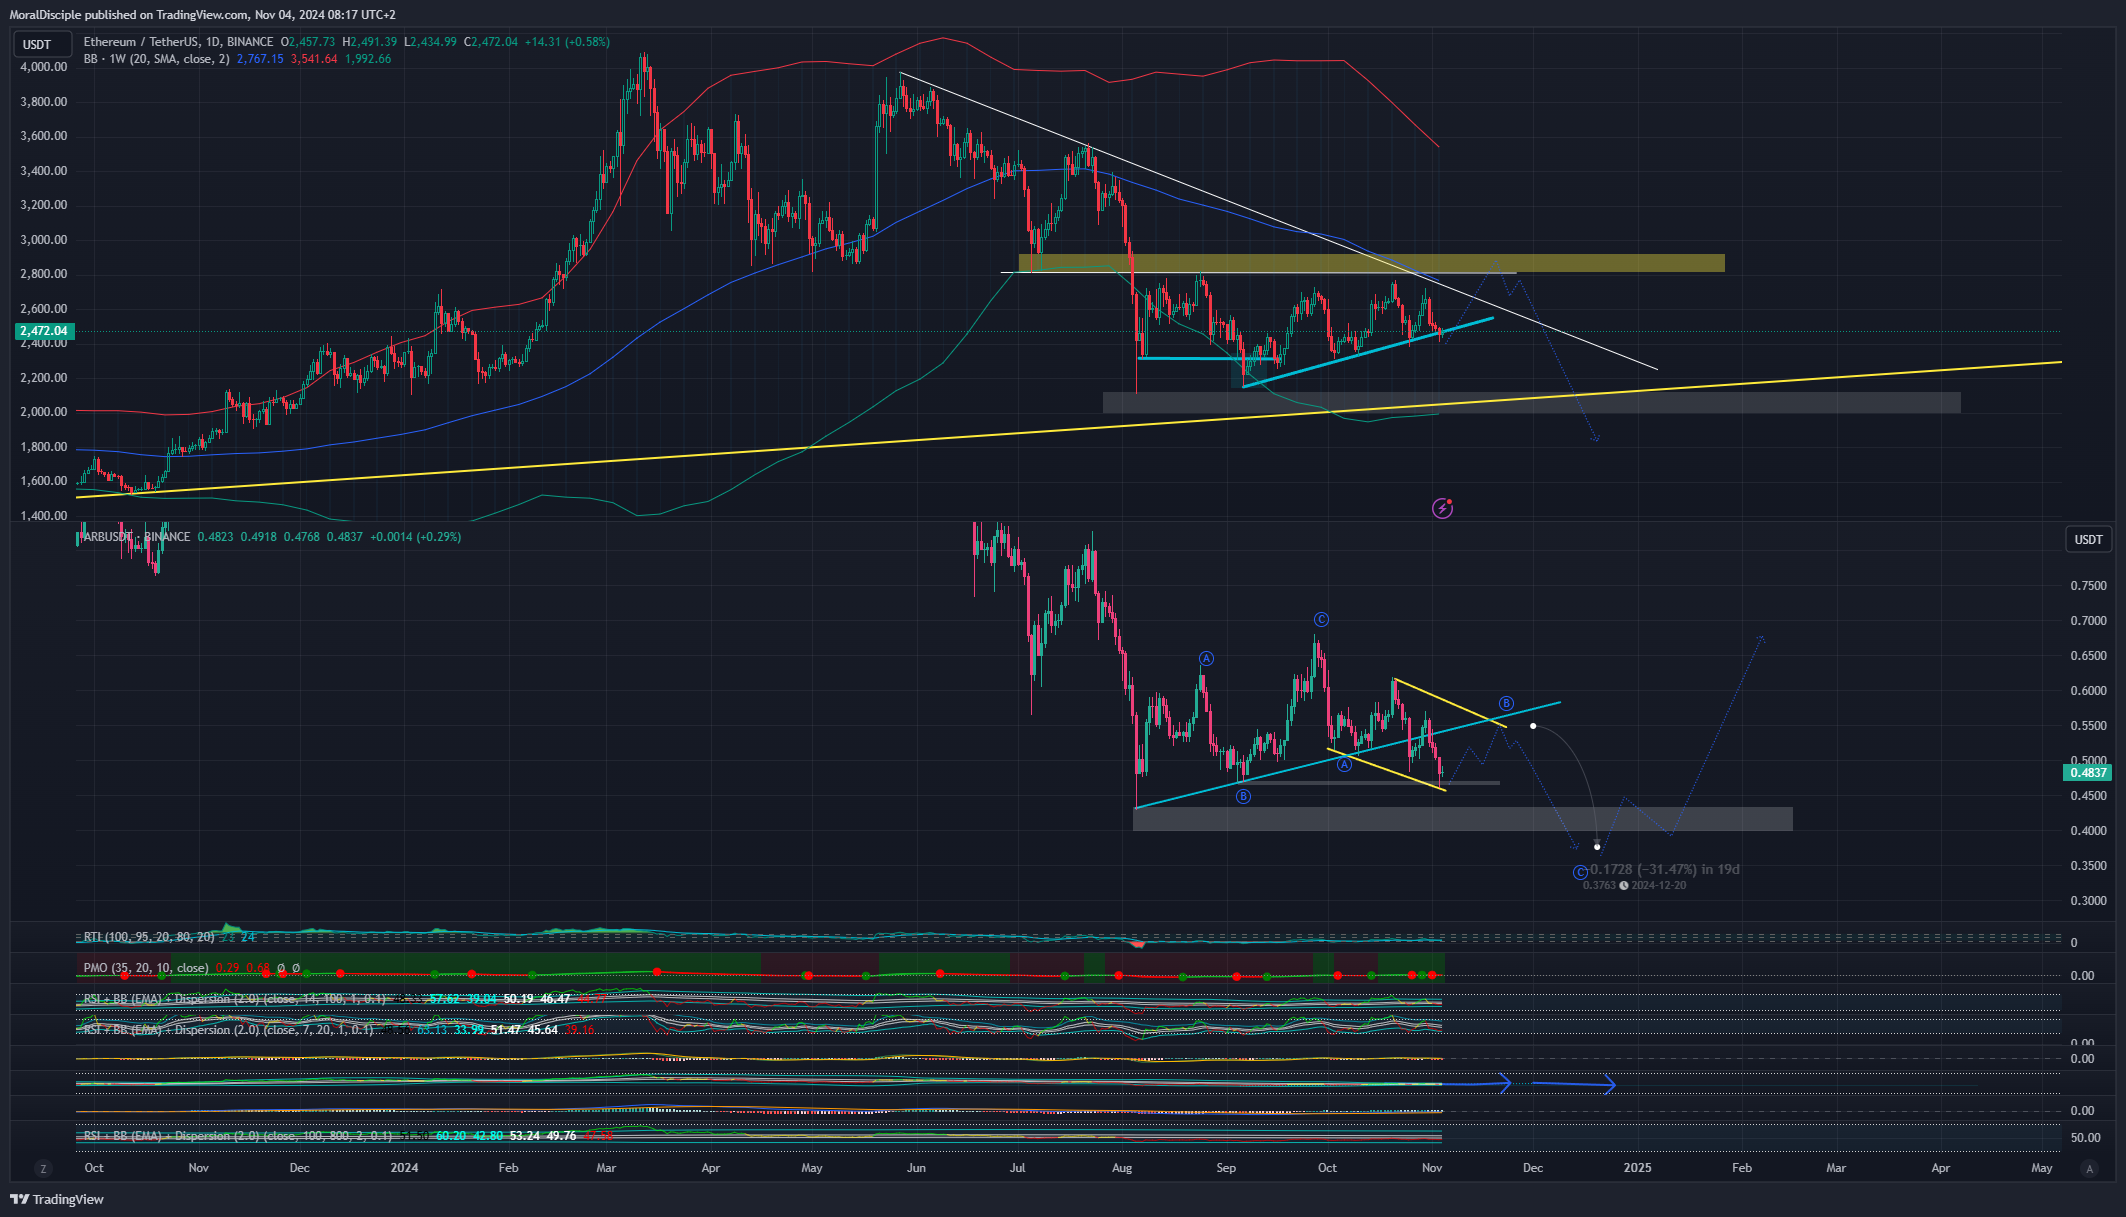Screen dimensions: 2126x1217
Task: Click the +14.31 (+0.58%) change value
Action: point(567,42)
